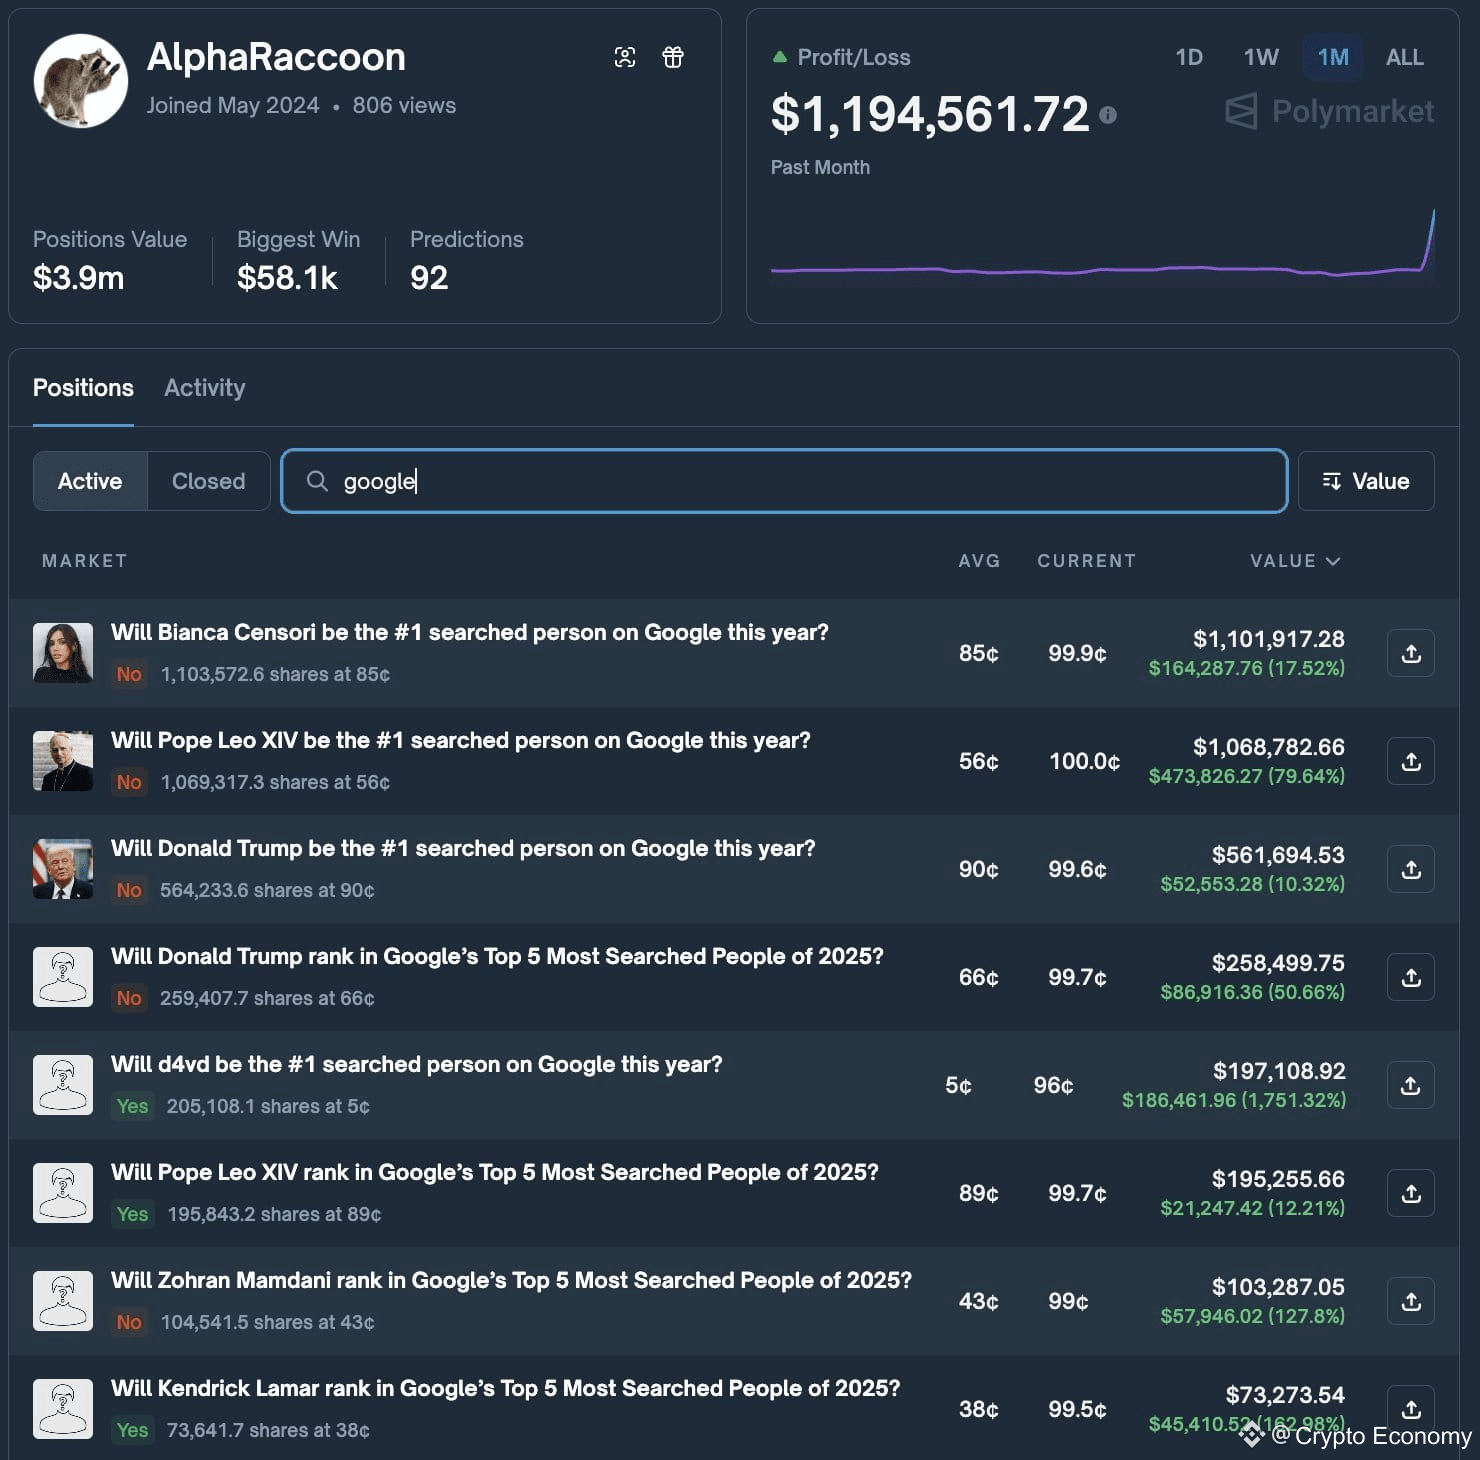Viewport: 1480px width, 1460px height.
Task: Click the VALUE column header chevron
Action: tap(1333, 561)
